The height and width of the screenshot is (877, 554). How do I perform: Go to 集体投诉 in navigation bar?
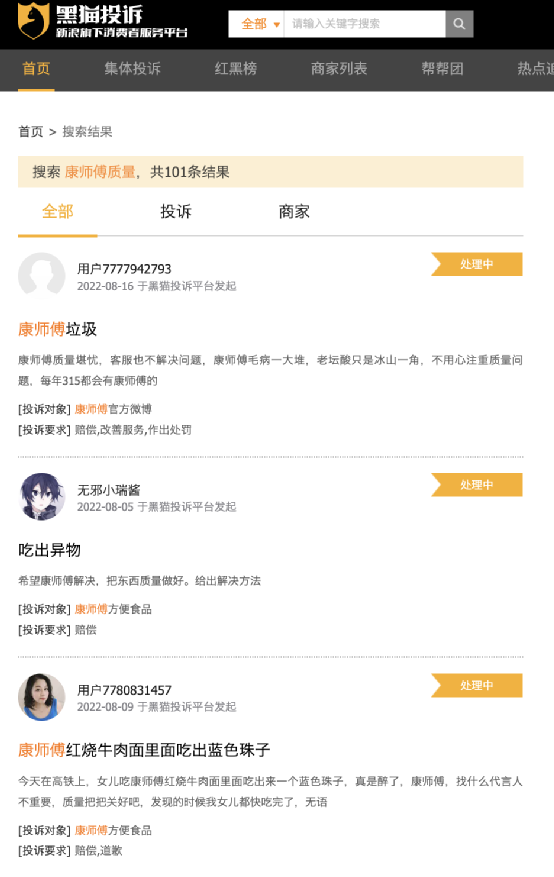[x=132, y=69]
